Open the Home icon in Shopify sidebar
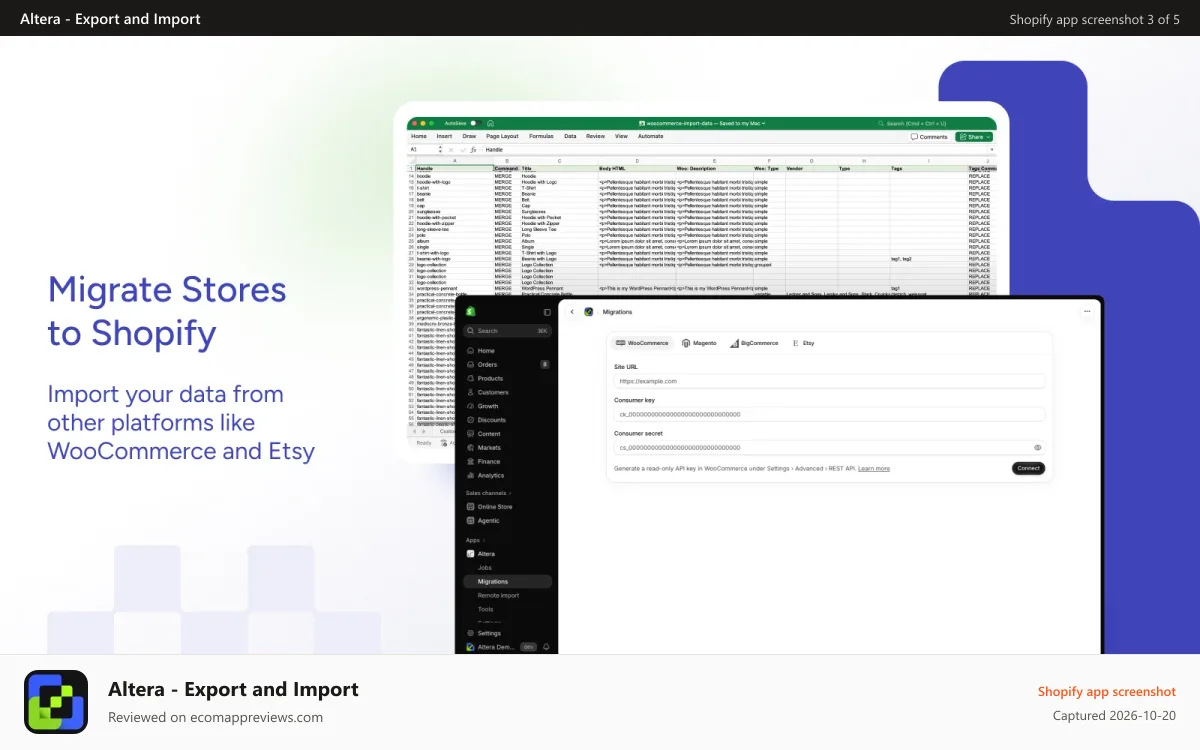This screenshot has width=1200, height=750. coord(470,351)
